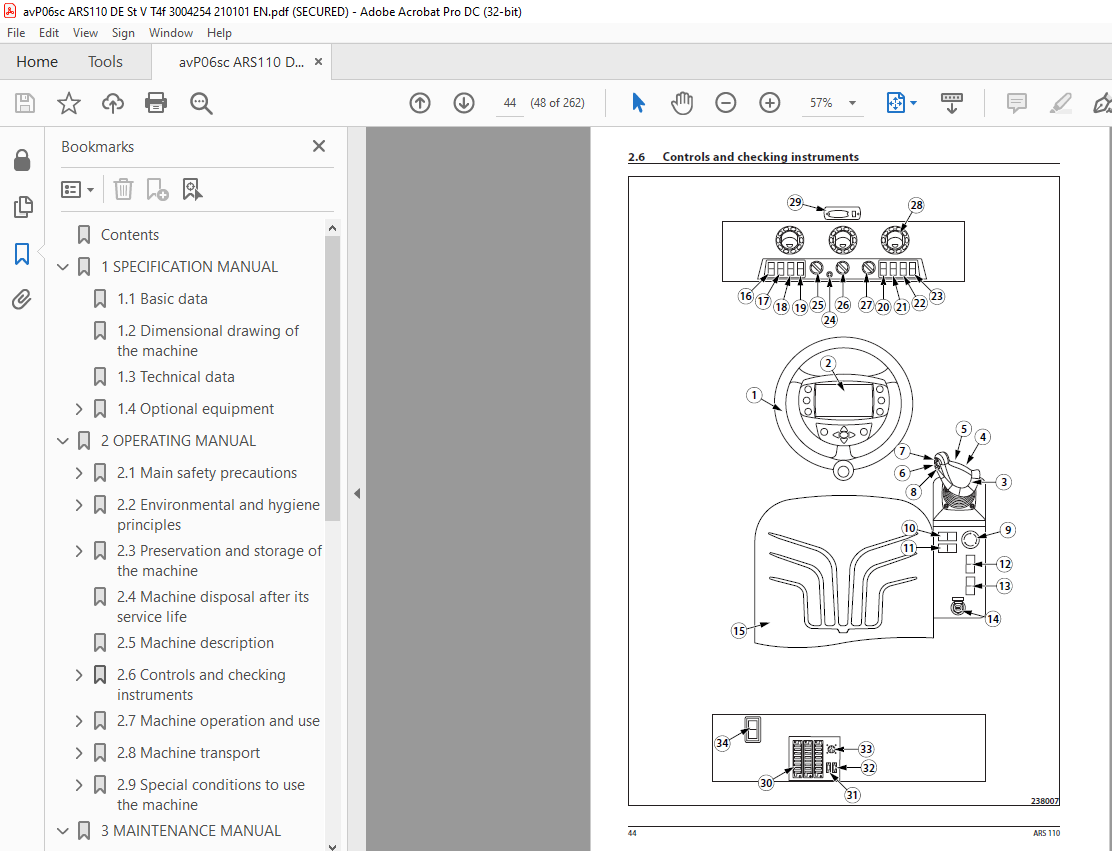Open bookmark options dropdown menu
The image size is (1112, 851).
tap(77, 189)
